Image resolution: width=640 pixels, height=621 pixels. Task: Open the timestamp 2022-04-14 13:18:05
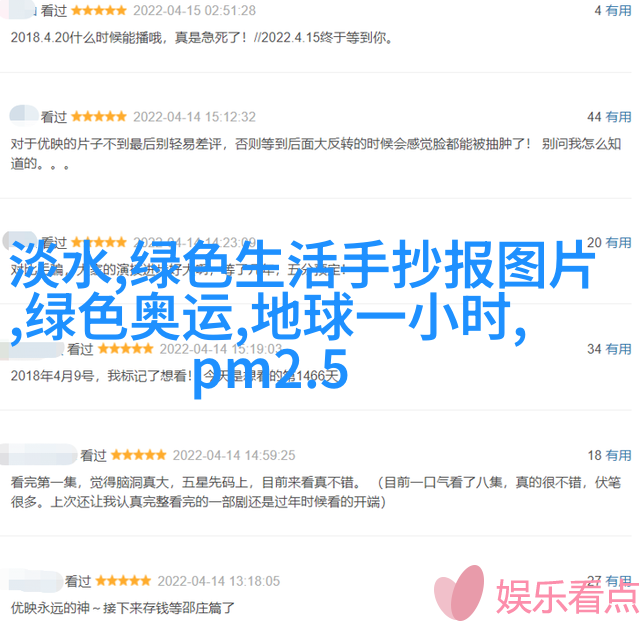pos(219,581)
